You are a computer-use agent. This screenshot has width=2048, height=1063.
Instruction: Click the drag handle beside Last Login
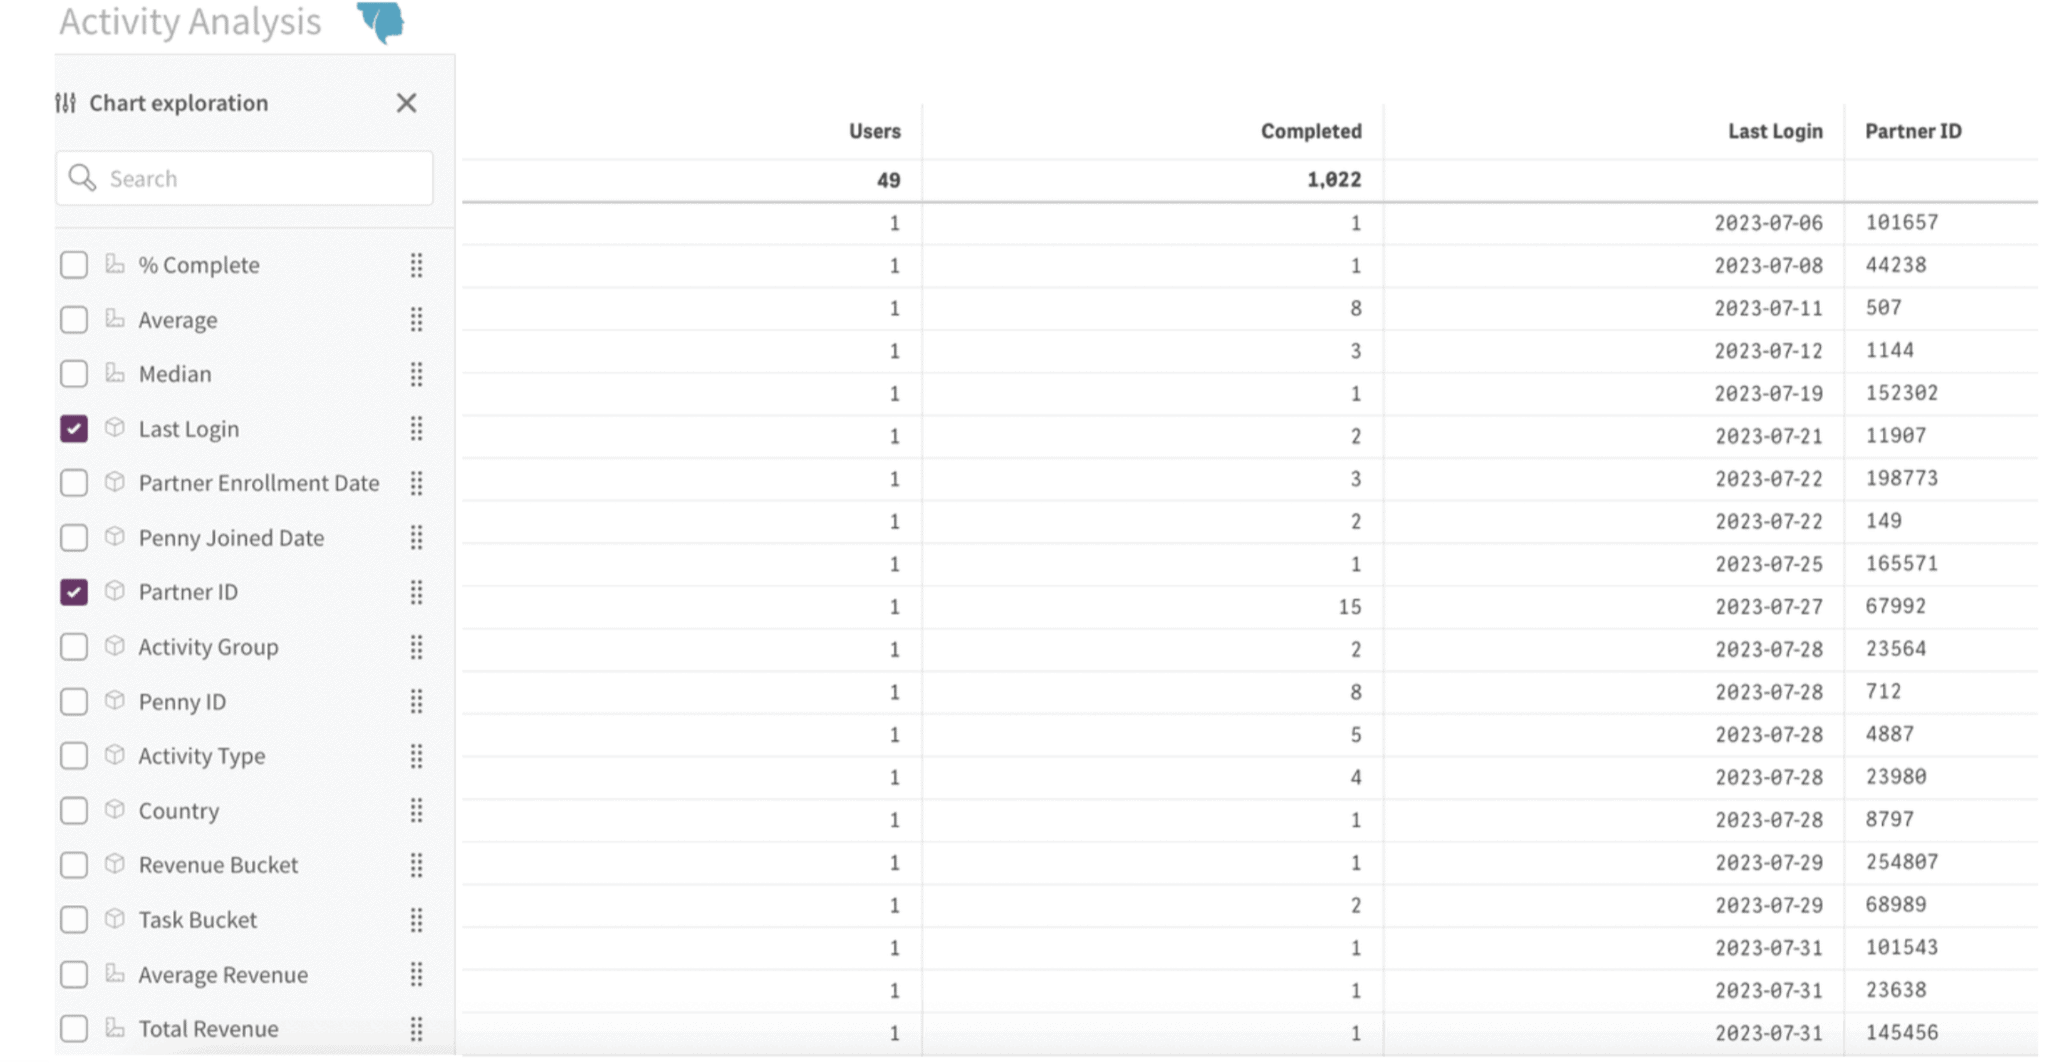pos(417,429)
